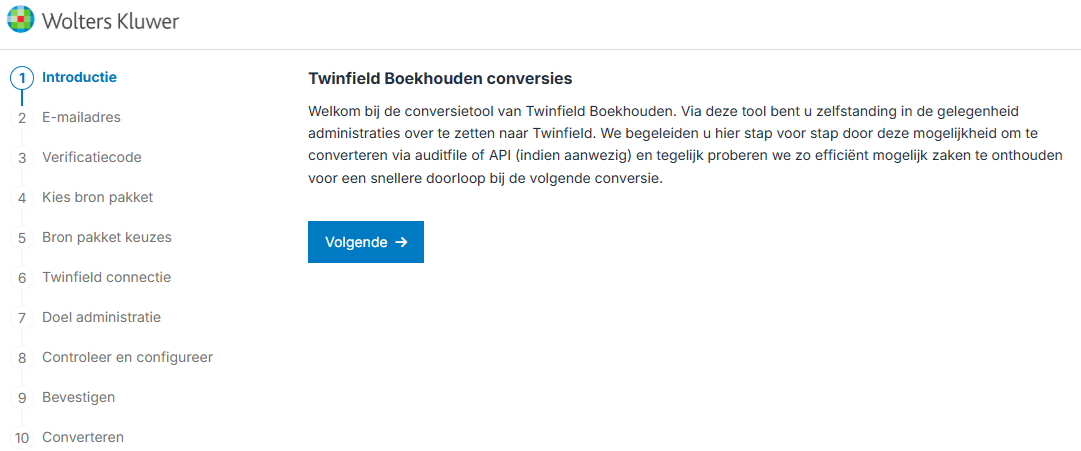1081x451 pixels.
Task: Click step number 3 indicator
Action: click(x=22, y=158)
